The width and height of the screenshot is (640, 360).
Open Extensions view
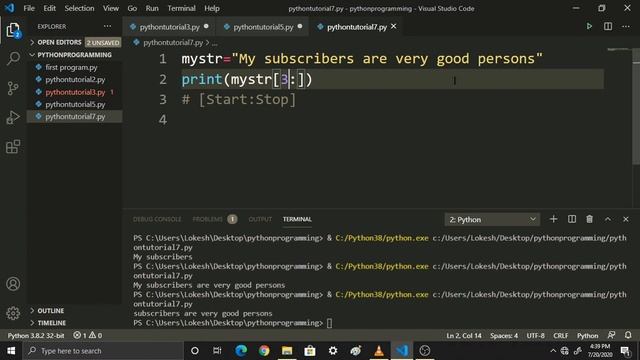click(13, 147)
